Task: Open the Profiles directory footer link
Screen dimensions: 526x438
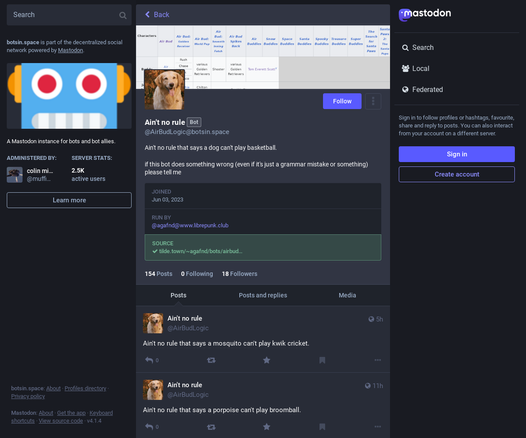Action: coord(85,388)
